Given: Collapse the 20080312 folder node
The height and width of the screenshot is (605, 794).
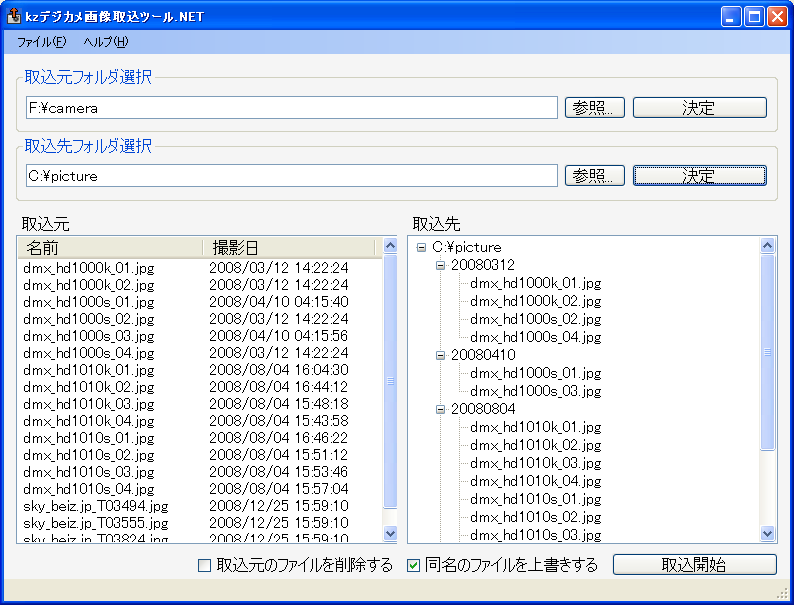Looking at the screenshot, I should (440, 265).
